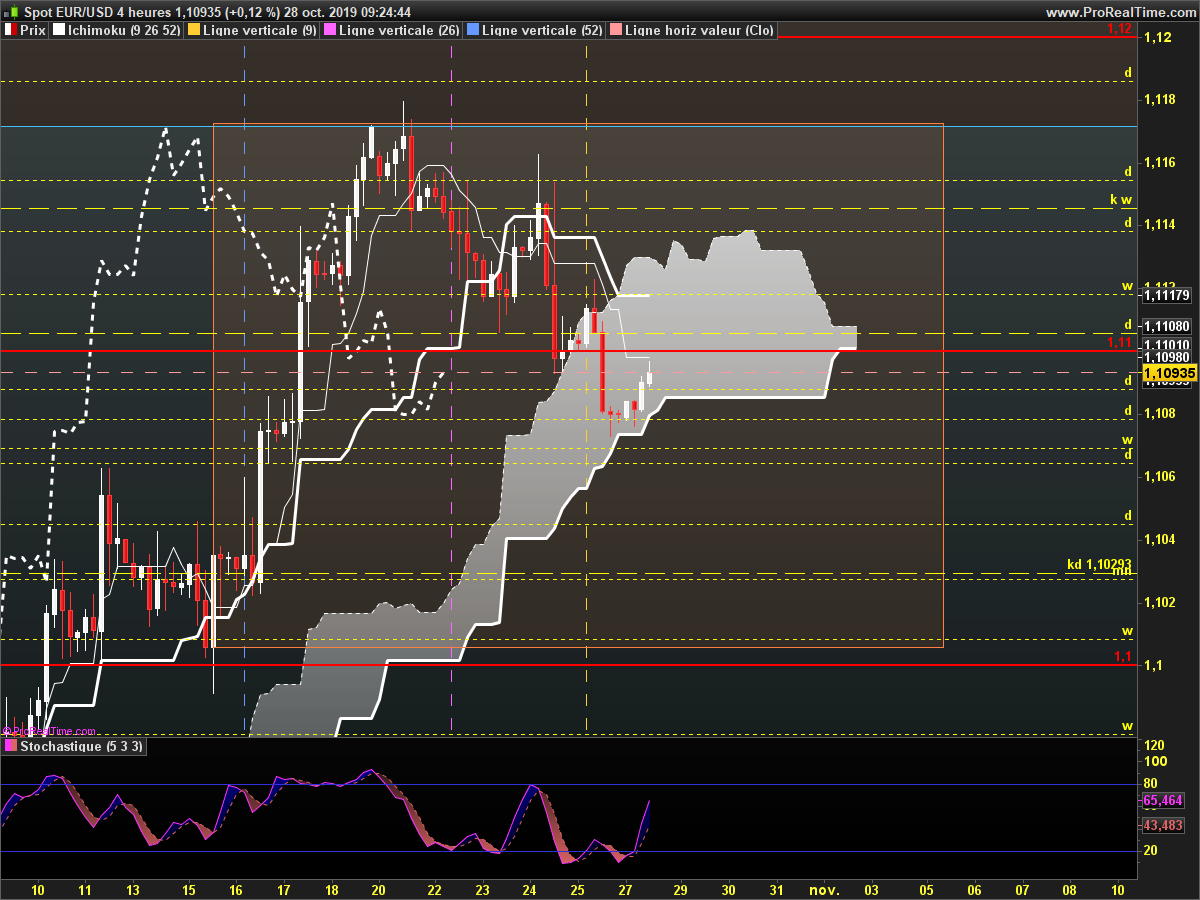Click the magenta Ligne verticale (26) swatch

(331, 30)
